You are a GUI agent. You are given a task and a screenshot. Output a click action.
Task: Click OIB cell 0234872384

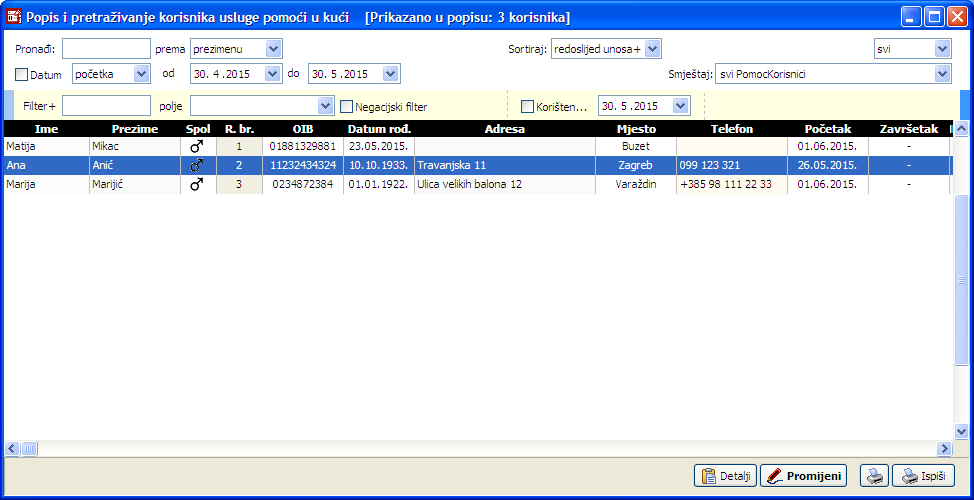click(x=303, y=184)
